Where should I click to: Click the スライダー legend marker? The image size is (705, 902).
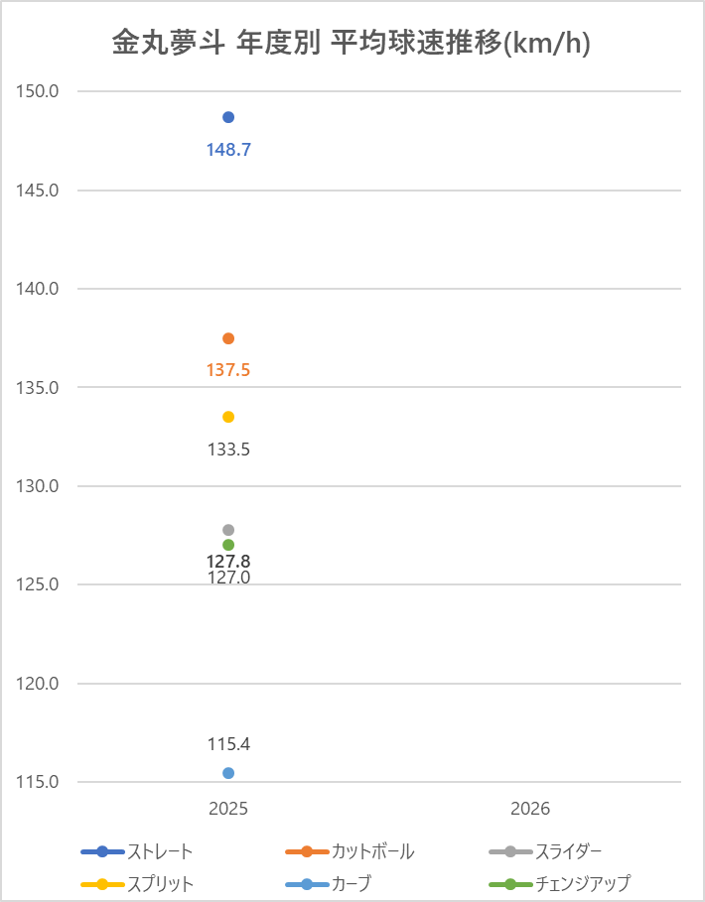[510, 851]
